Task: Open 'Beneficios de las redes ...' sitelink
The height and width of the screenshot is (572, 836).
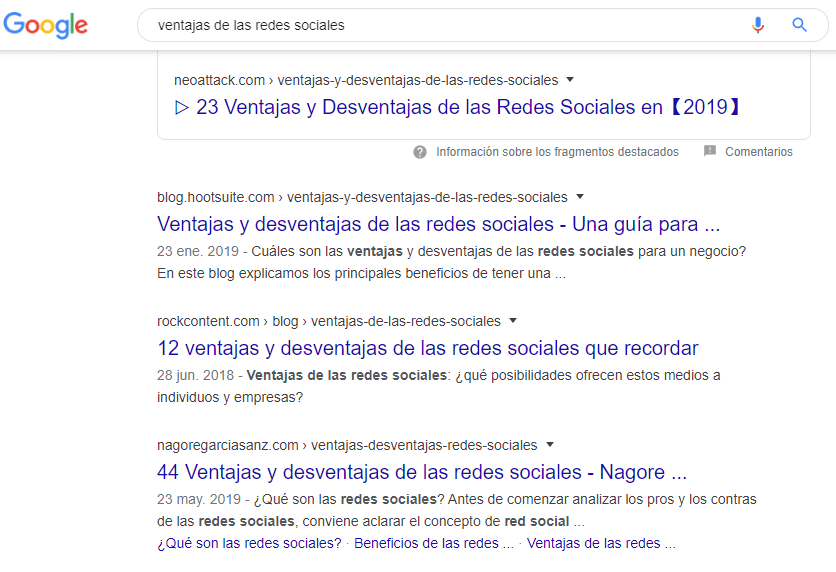Action: [434, 543]
